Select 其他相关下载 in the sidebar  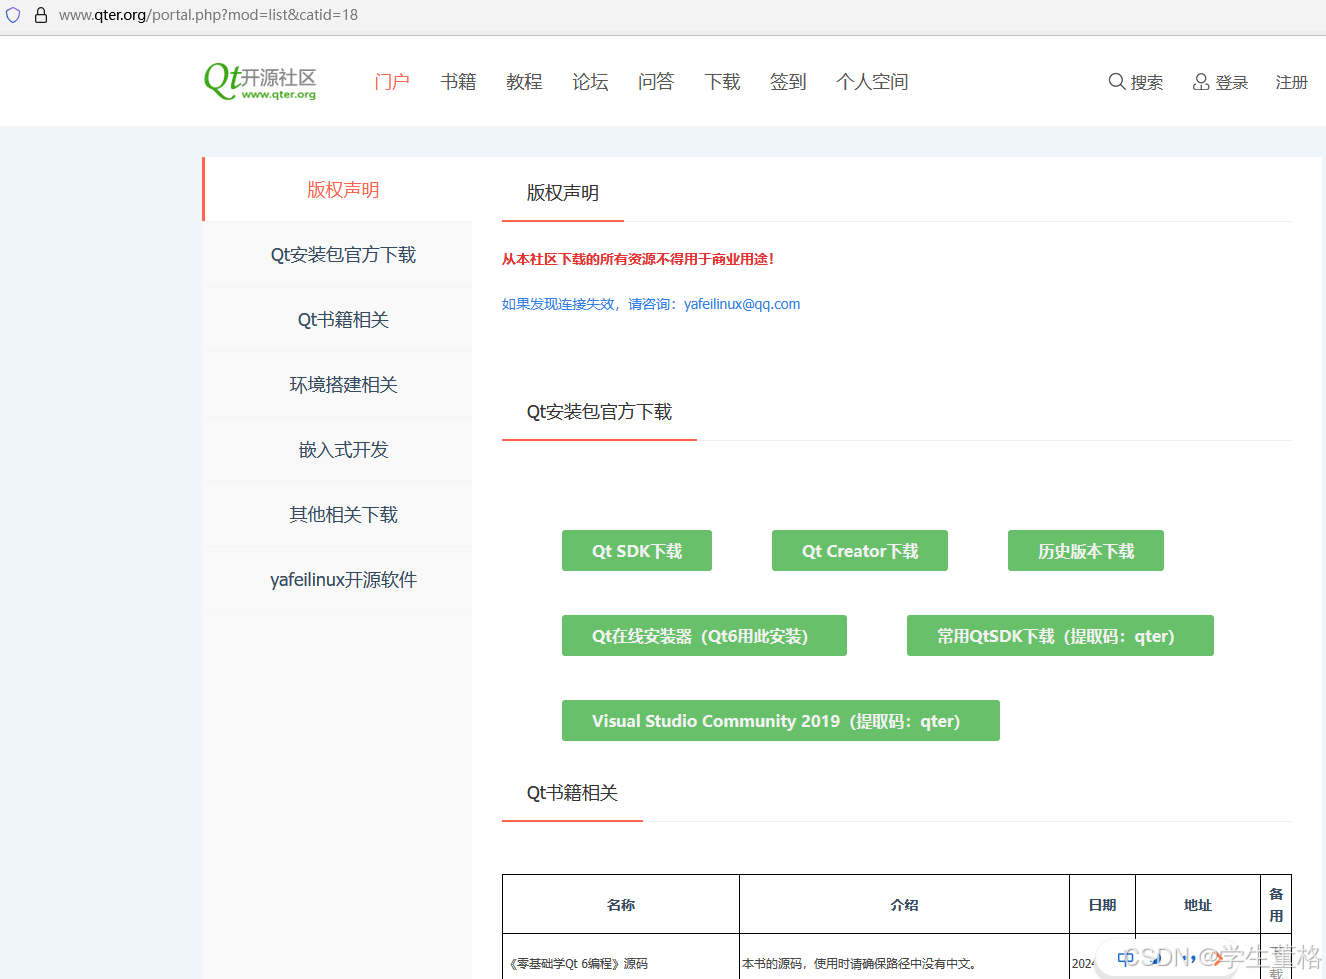[x=337, y=514]
